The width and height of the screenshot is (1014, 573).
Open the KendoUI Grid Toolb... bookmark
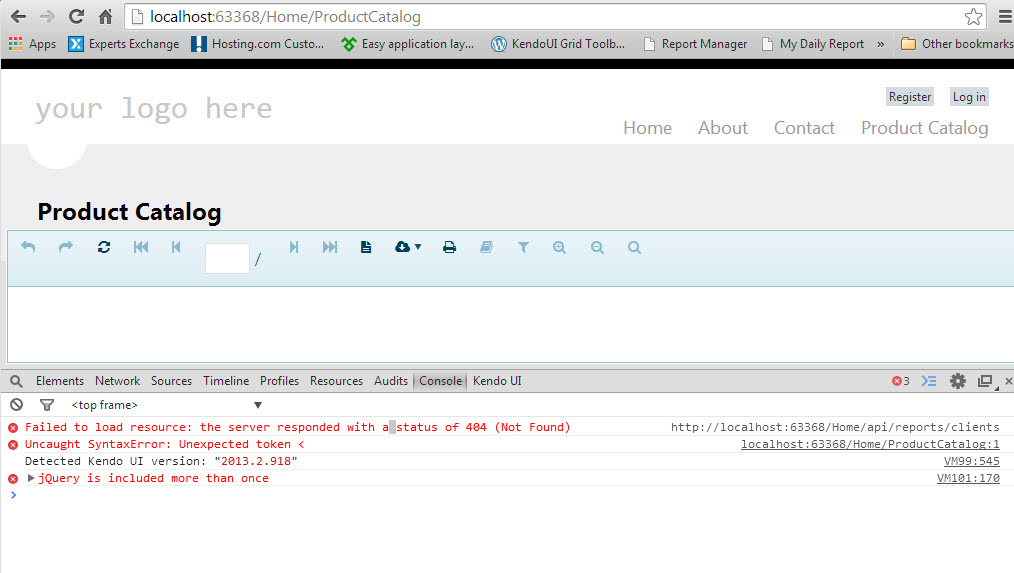click(558, 44)
